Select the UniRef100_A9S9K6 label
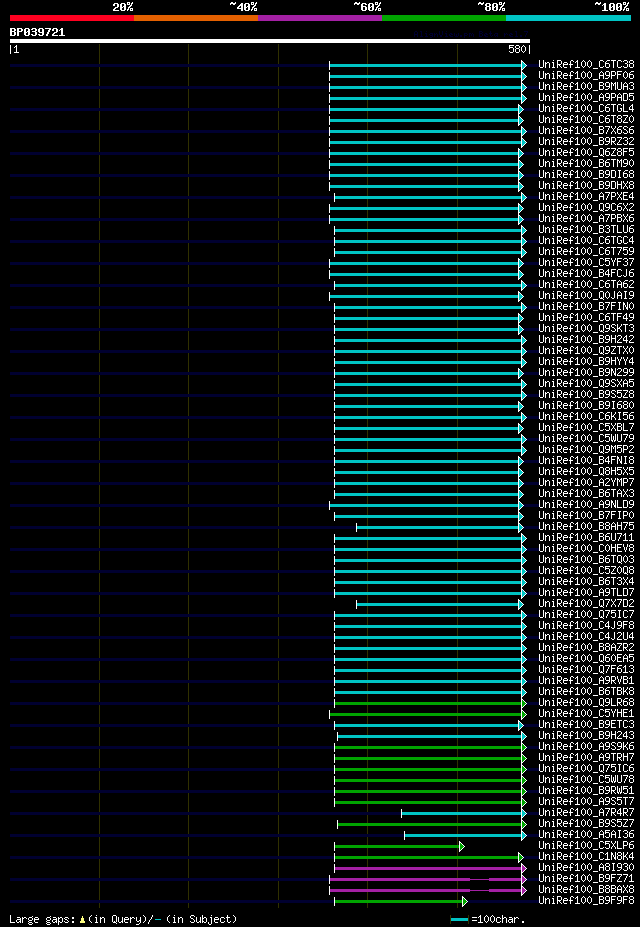The width and height of the screenshot is (640, 927). click(x=586, y=747)
